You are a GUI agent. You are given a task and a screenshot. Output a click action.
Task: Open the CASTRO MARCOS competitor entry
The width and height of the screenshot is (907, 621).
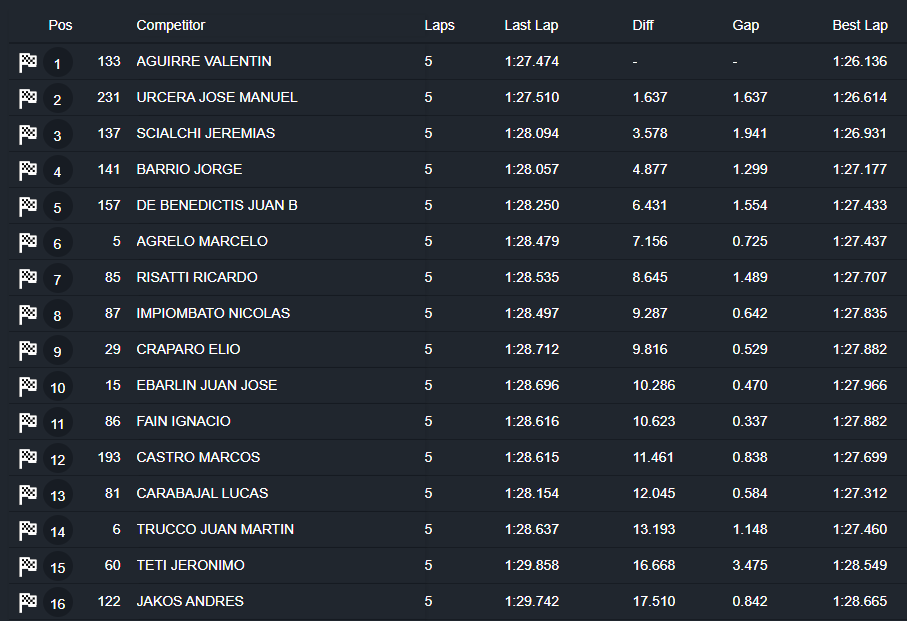[198, 457]
